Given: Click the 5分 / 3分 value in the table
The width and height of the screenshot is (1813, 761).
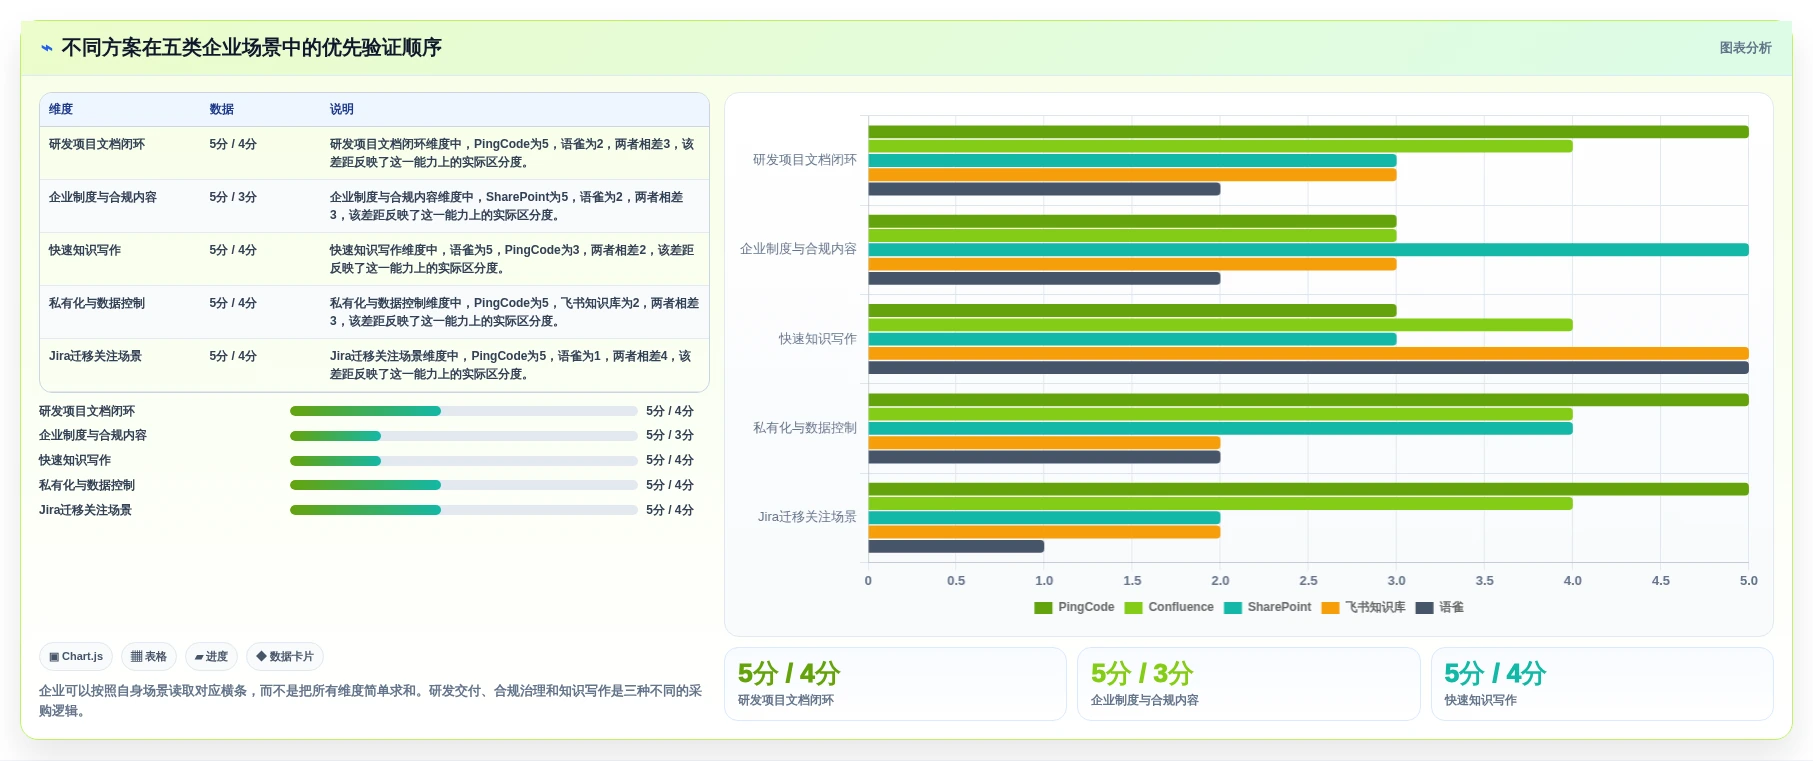Looking at the screenshot, I should 233,197.
